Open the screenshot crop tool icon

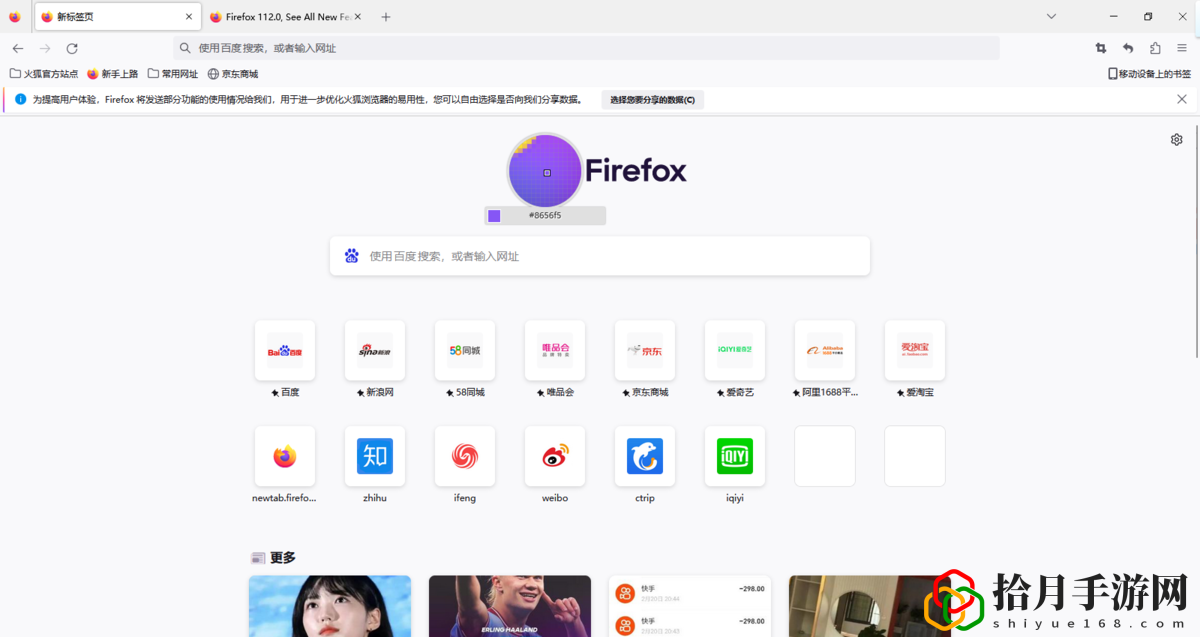(x=1101, y=48)
